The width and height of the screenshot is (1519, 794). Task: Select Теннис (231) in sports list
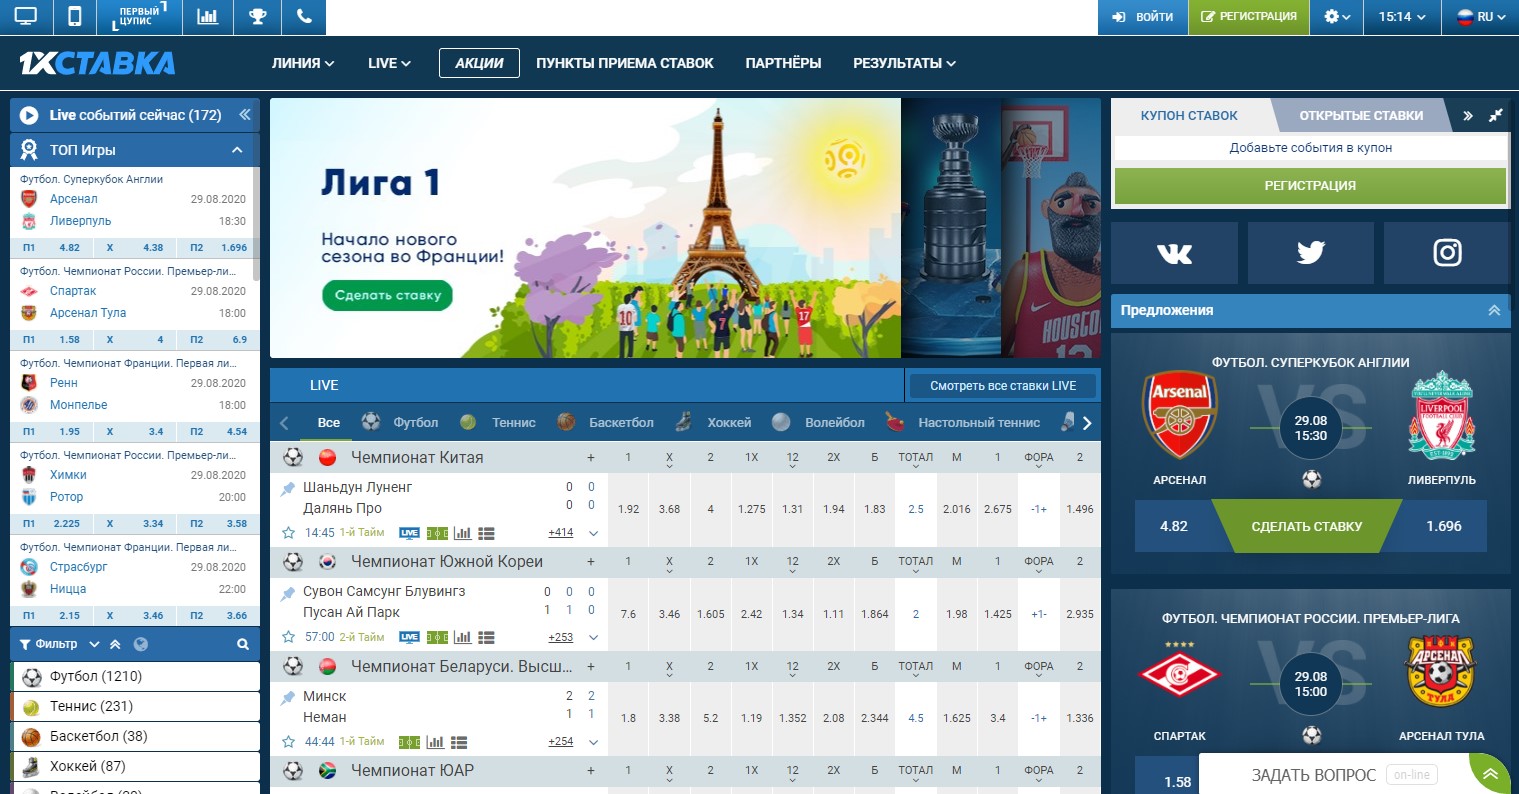[135, 707]
